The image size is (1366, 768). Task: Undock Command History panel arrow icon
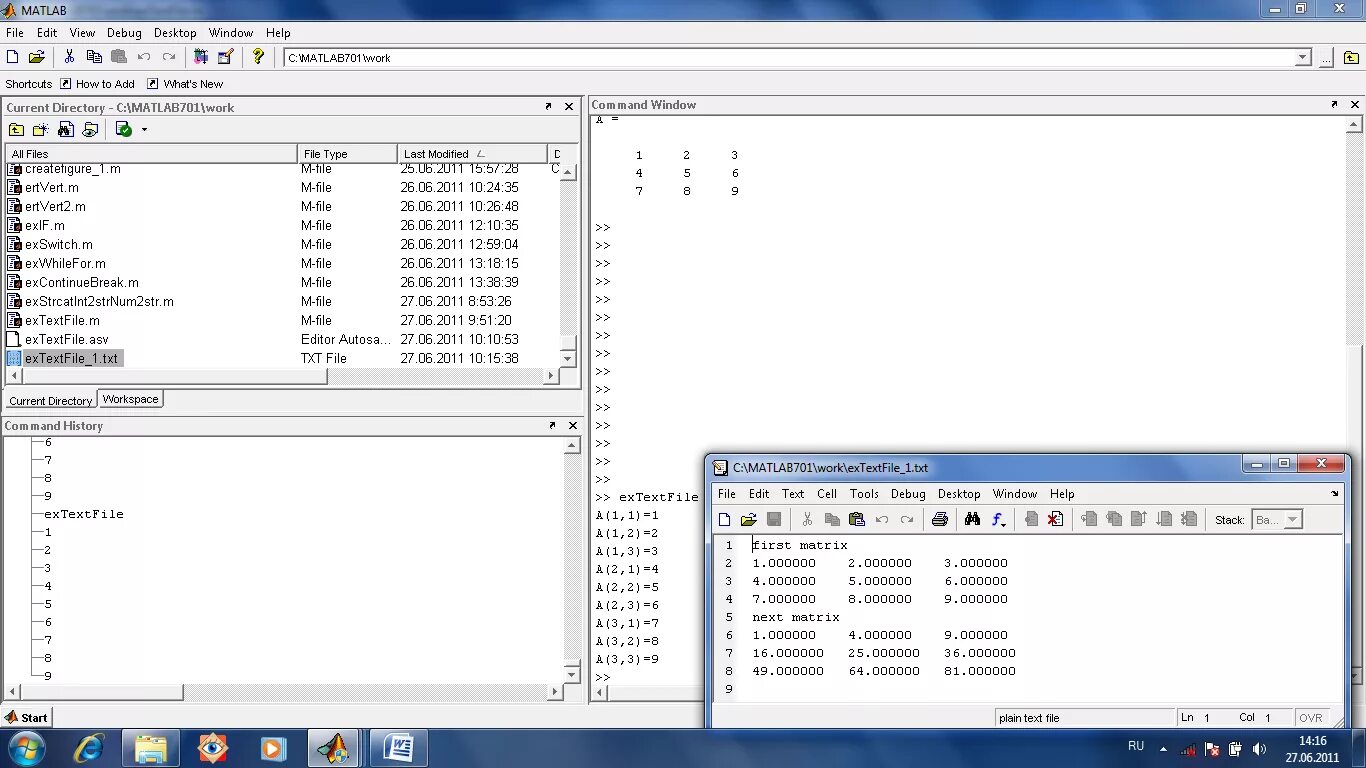pyautogui.click(x=552, y=425)
